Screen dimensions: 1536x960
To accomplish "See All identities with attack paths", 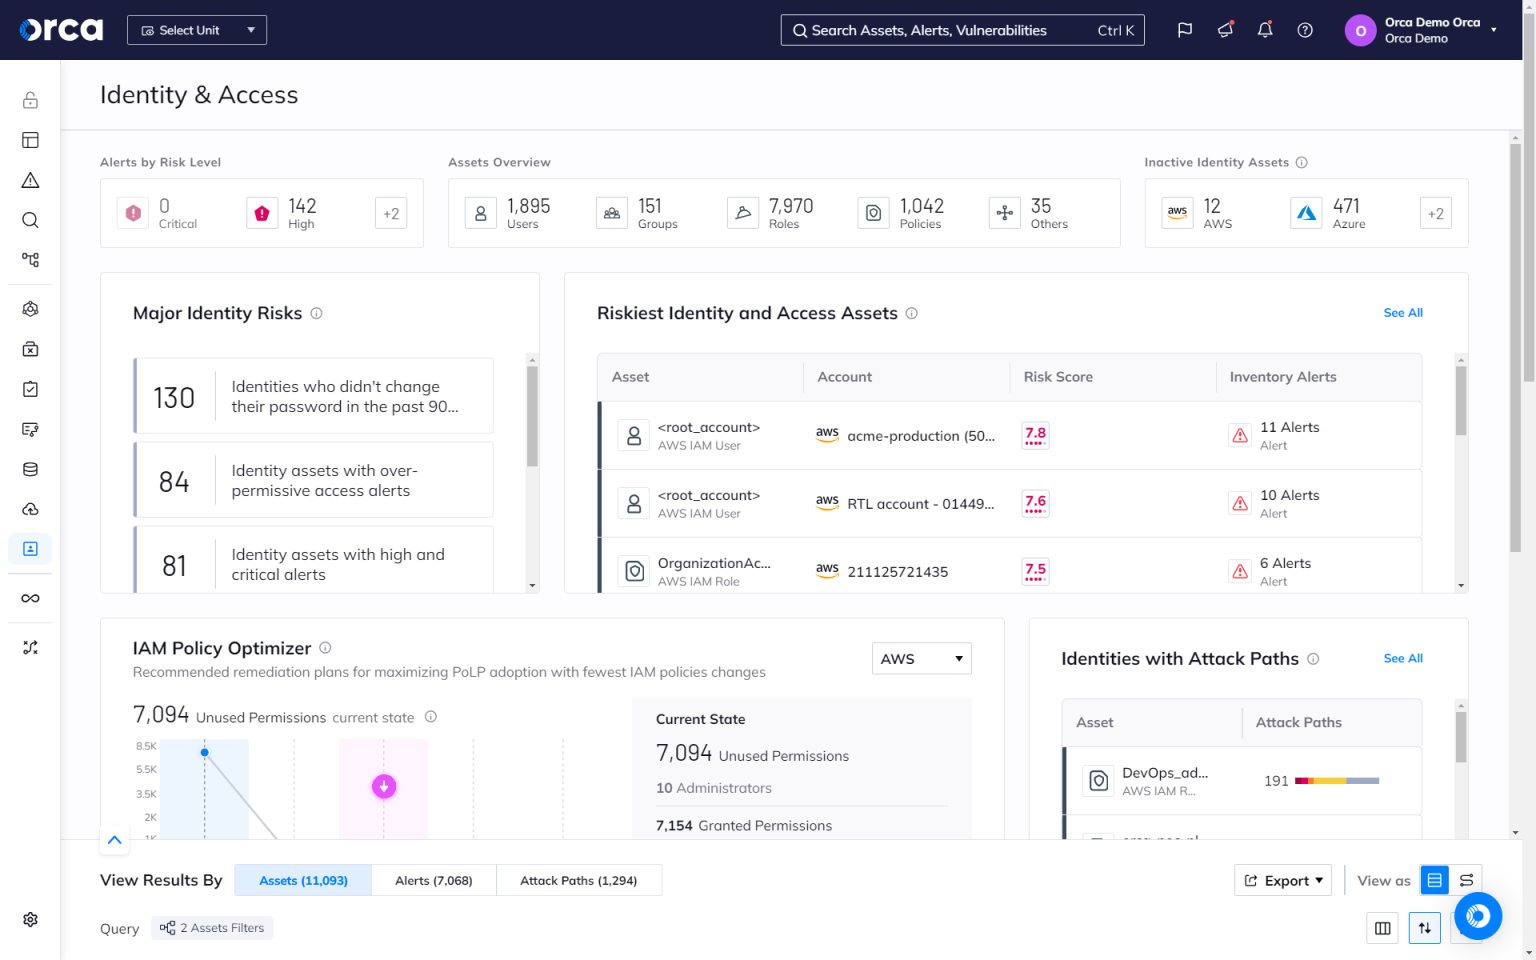I will [1403, 658].
